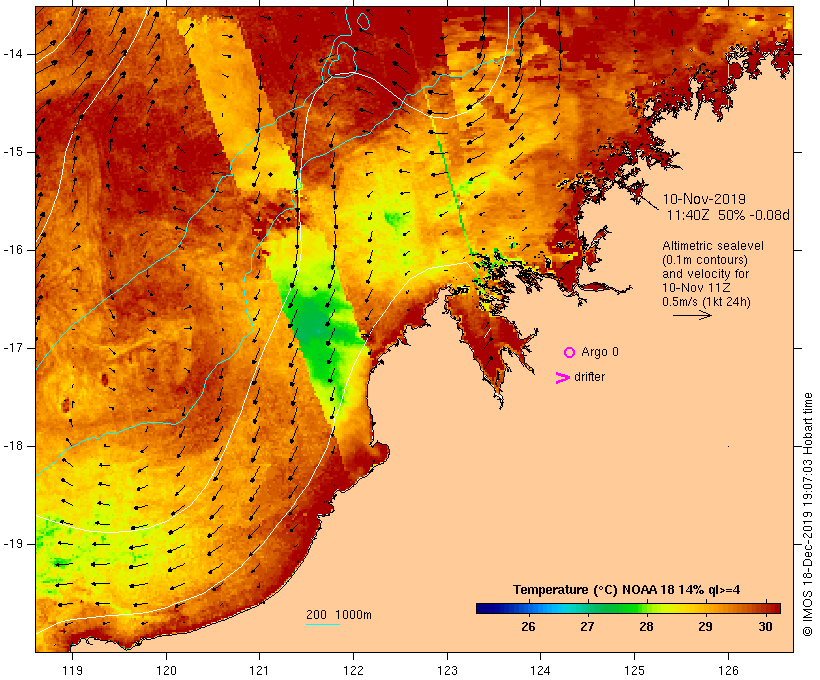Click the '121' longitude axis label
The height and width of the screenshot is (680, 820).
click(x=259, y=670)
